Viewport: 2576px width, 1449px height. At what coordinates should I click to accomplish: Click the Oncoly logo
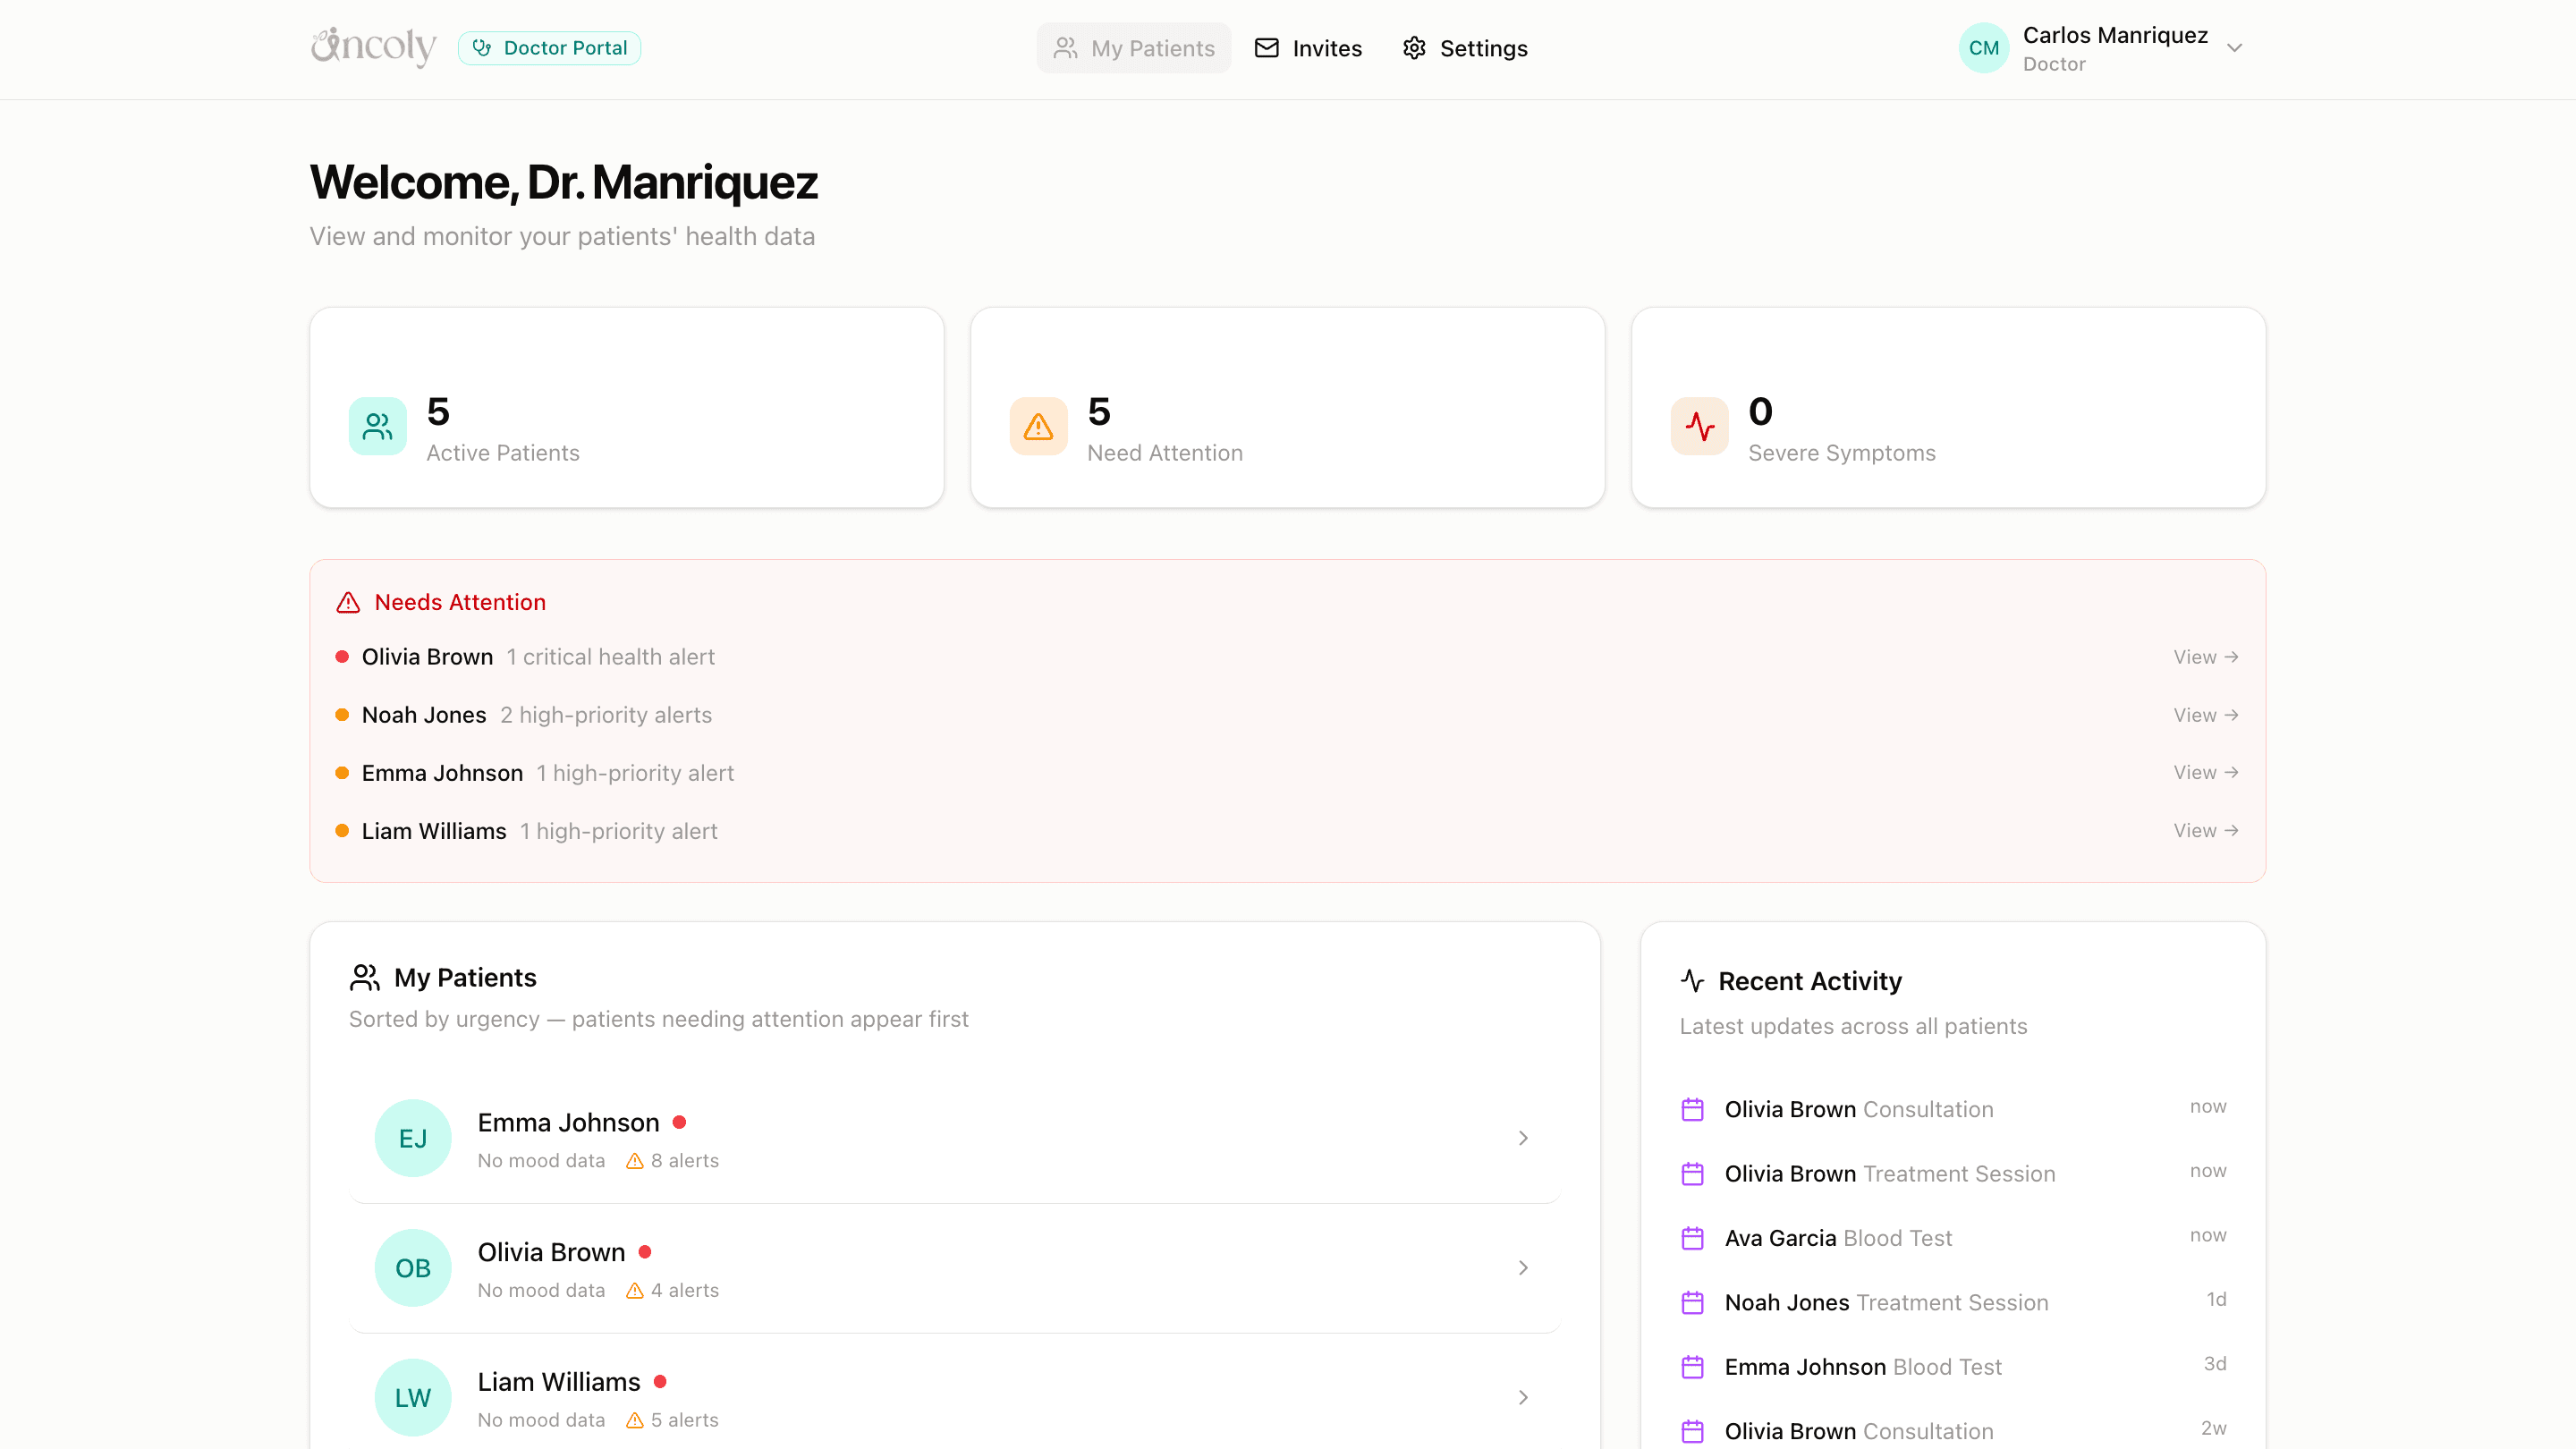373,47
